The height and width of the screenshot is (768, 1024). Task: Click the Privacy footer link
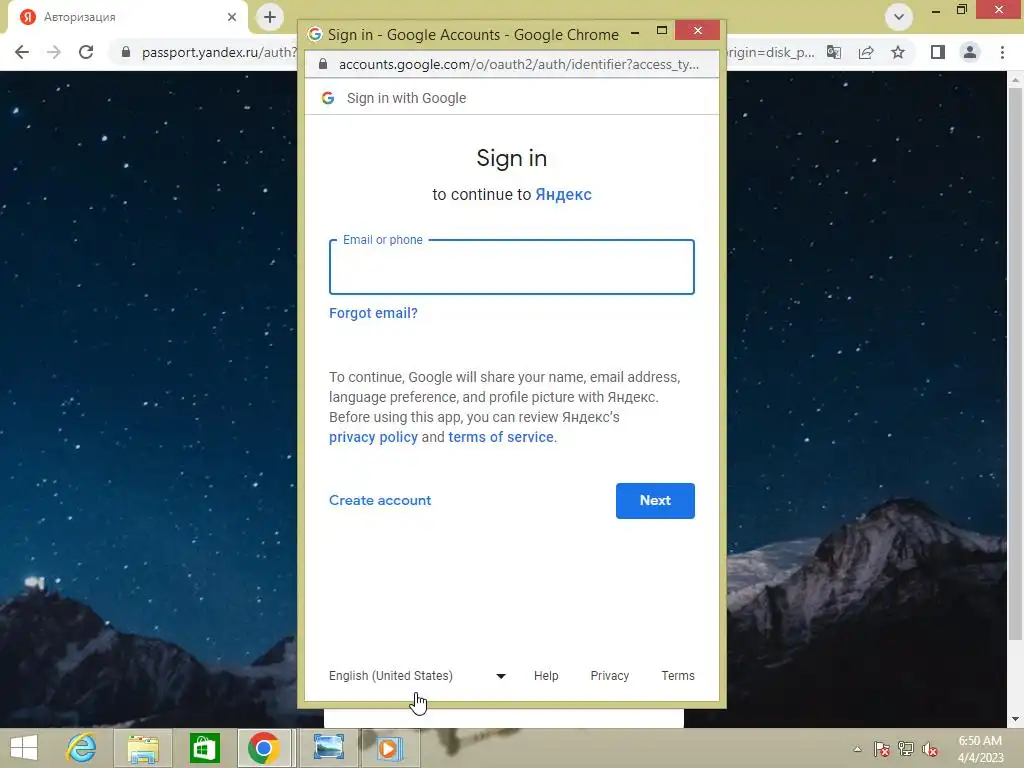point(609,676)
